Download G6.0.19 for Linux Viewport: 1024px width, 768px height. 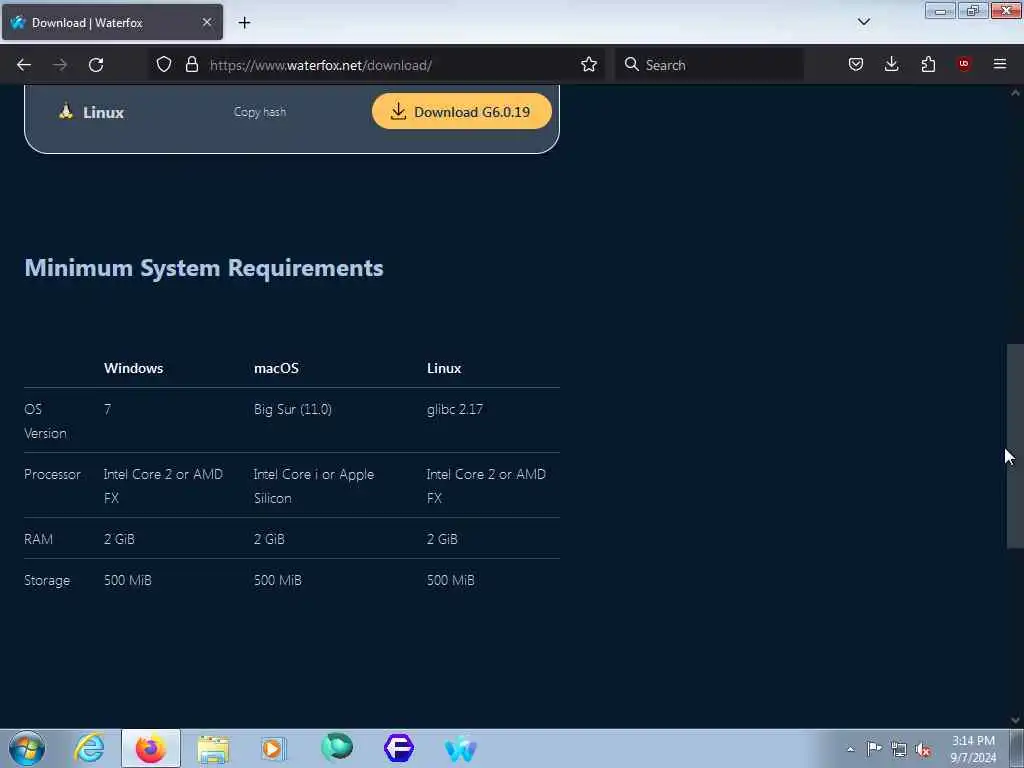tap(462, 111)
